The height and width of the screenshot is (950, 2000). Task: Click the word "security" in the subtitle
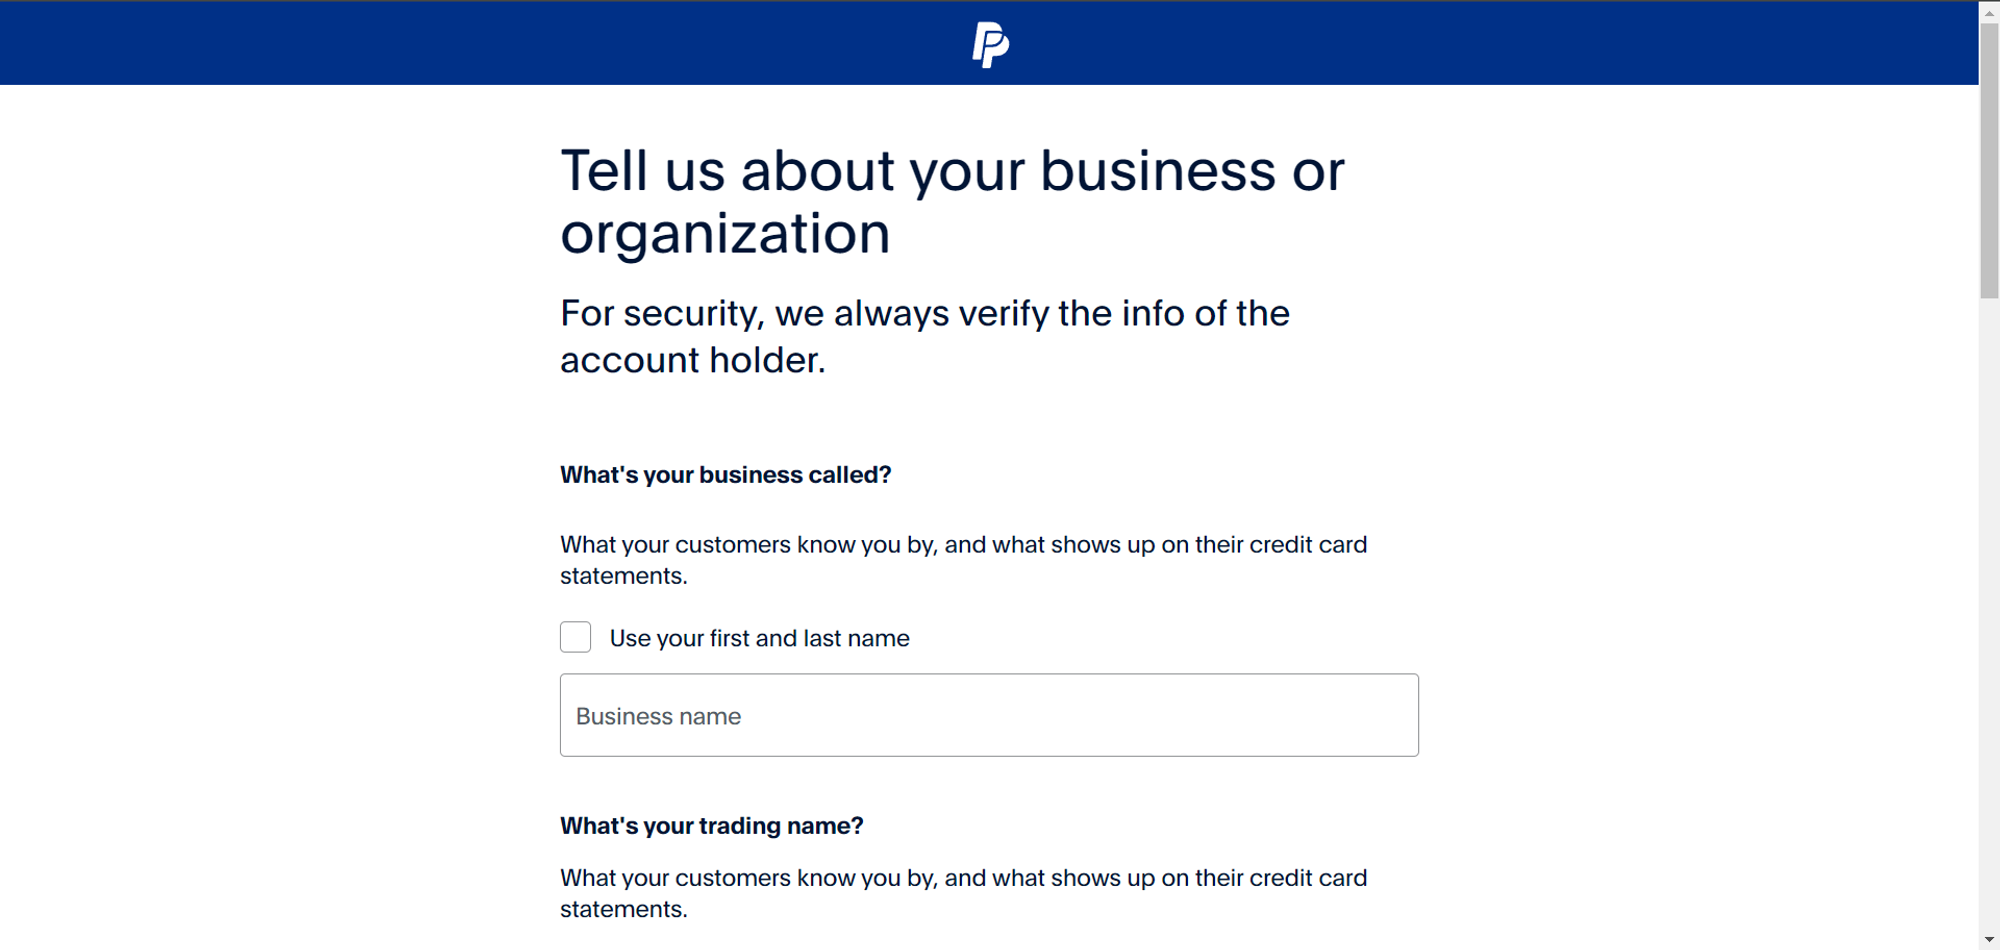(x=692, y=314)
